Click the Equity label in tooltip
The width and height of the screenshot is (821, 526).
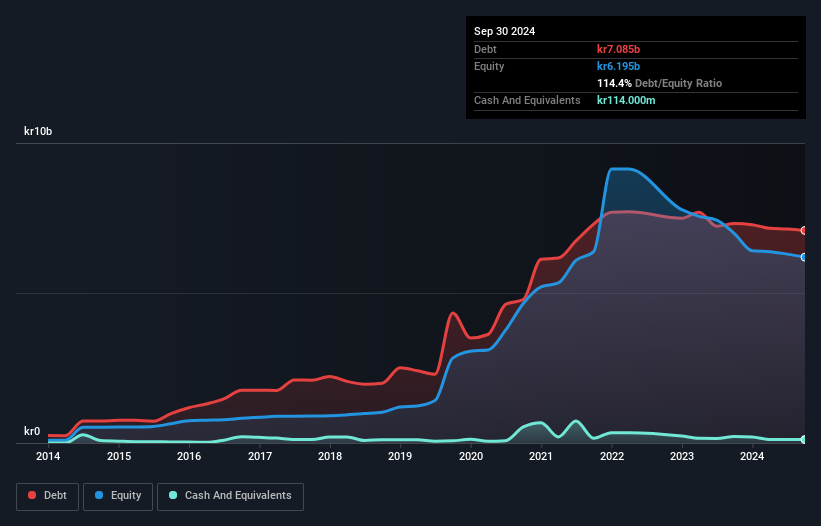coord(489,66)
